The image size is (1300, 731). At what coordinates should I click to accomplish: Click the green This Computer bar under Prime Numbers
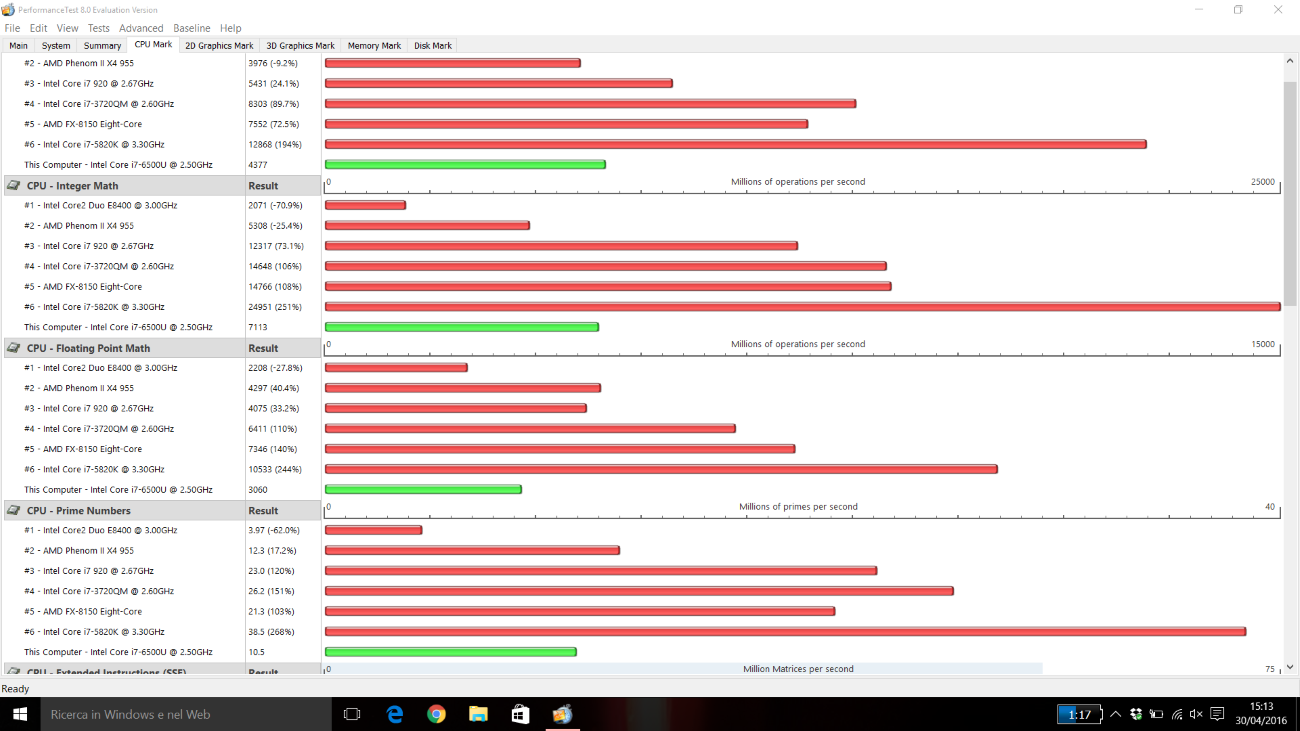451,652
